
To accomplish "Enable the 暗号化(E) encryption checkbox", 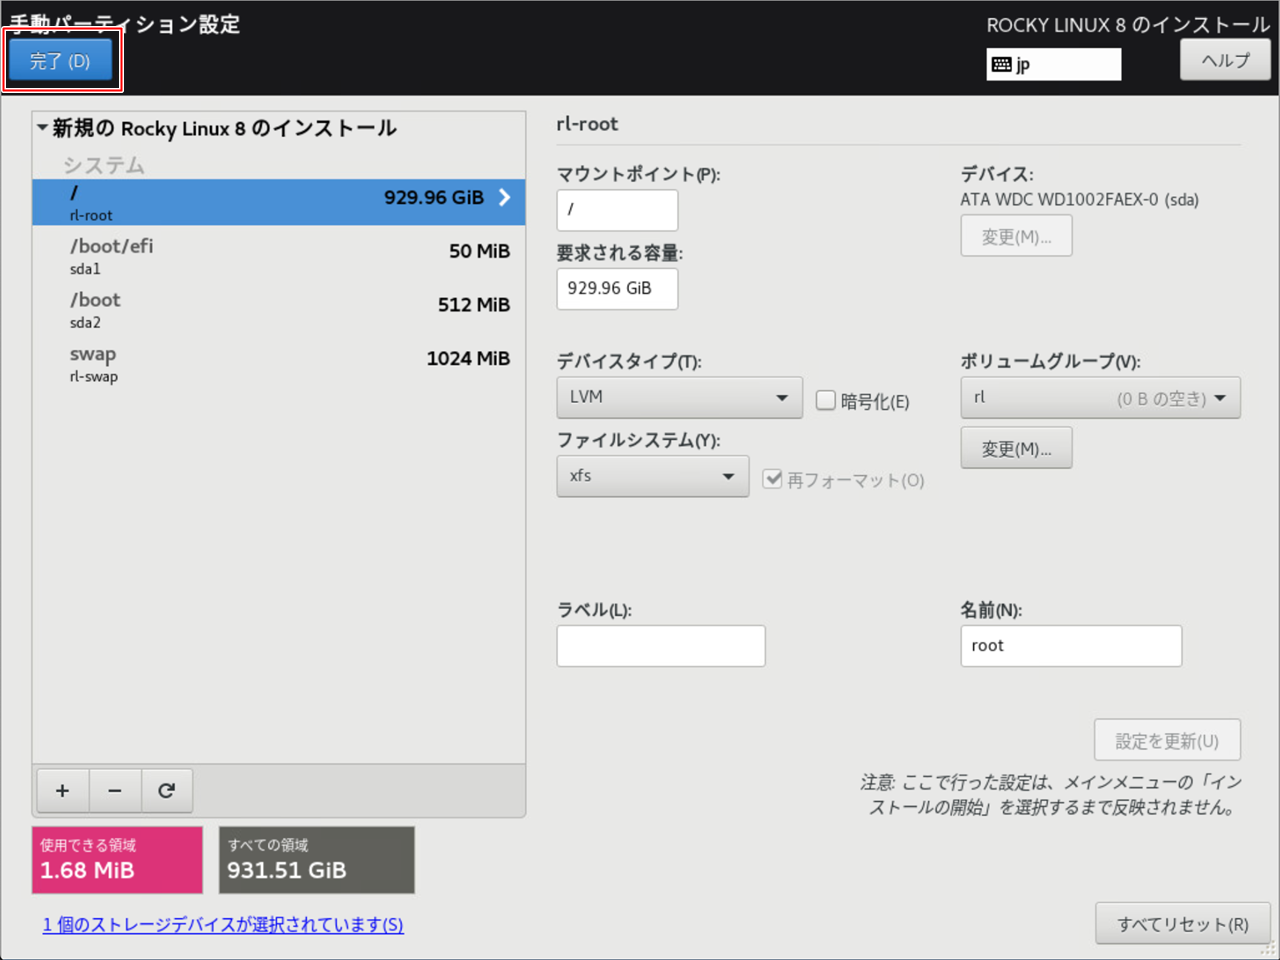I will click(x=826, y=400).
